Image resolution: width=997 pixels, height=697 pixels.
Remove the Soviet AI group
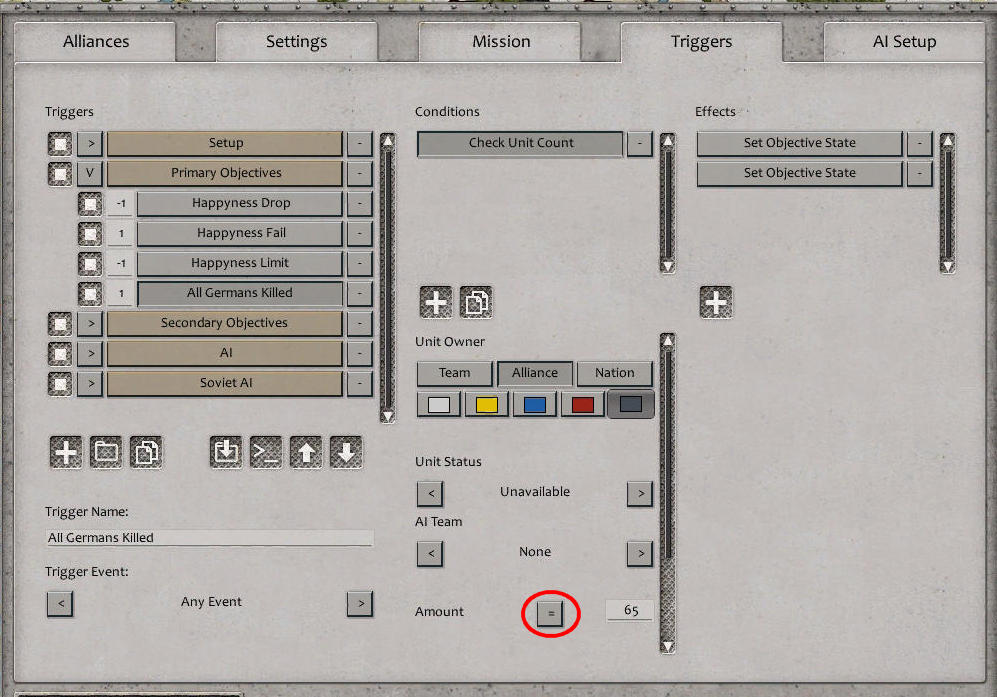pos(360,383)
